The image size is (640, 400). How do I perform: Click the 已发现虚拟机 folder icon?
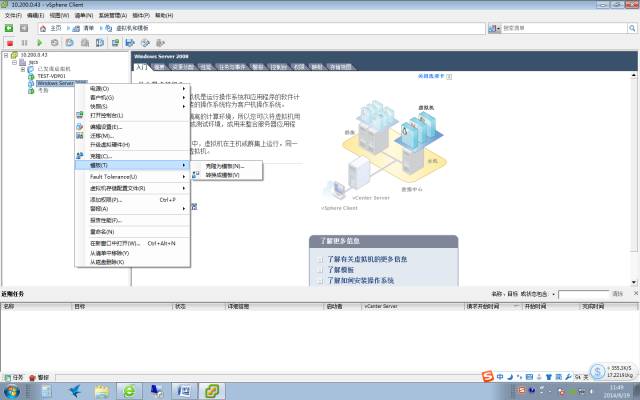click(31, 69)
